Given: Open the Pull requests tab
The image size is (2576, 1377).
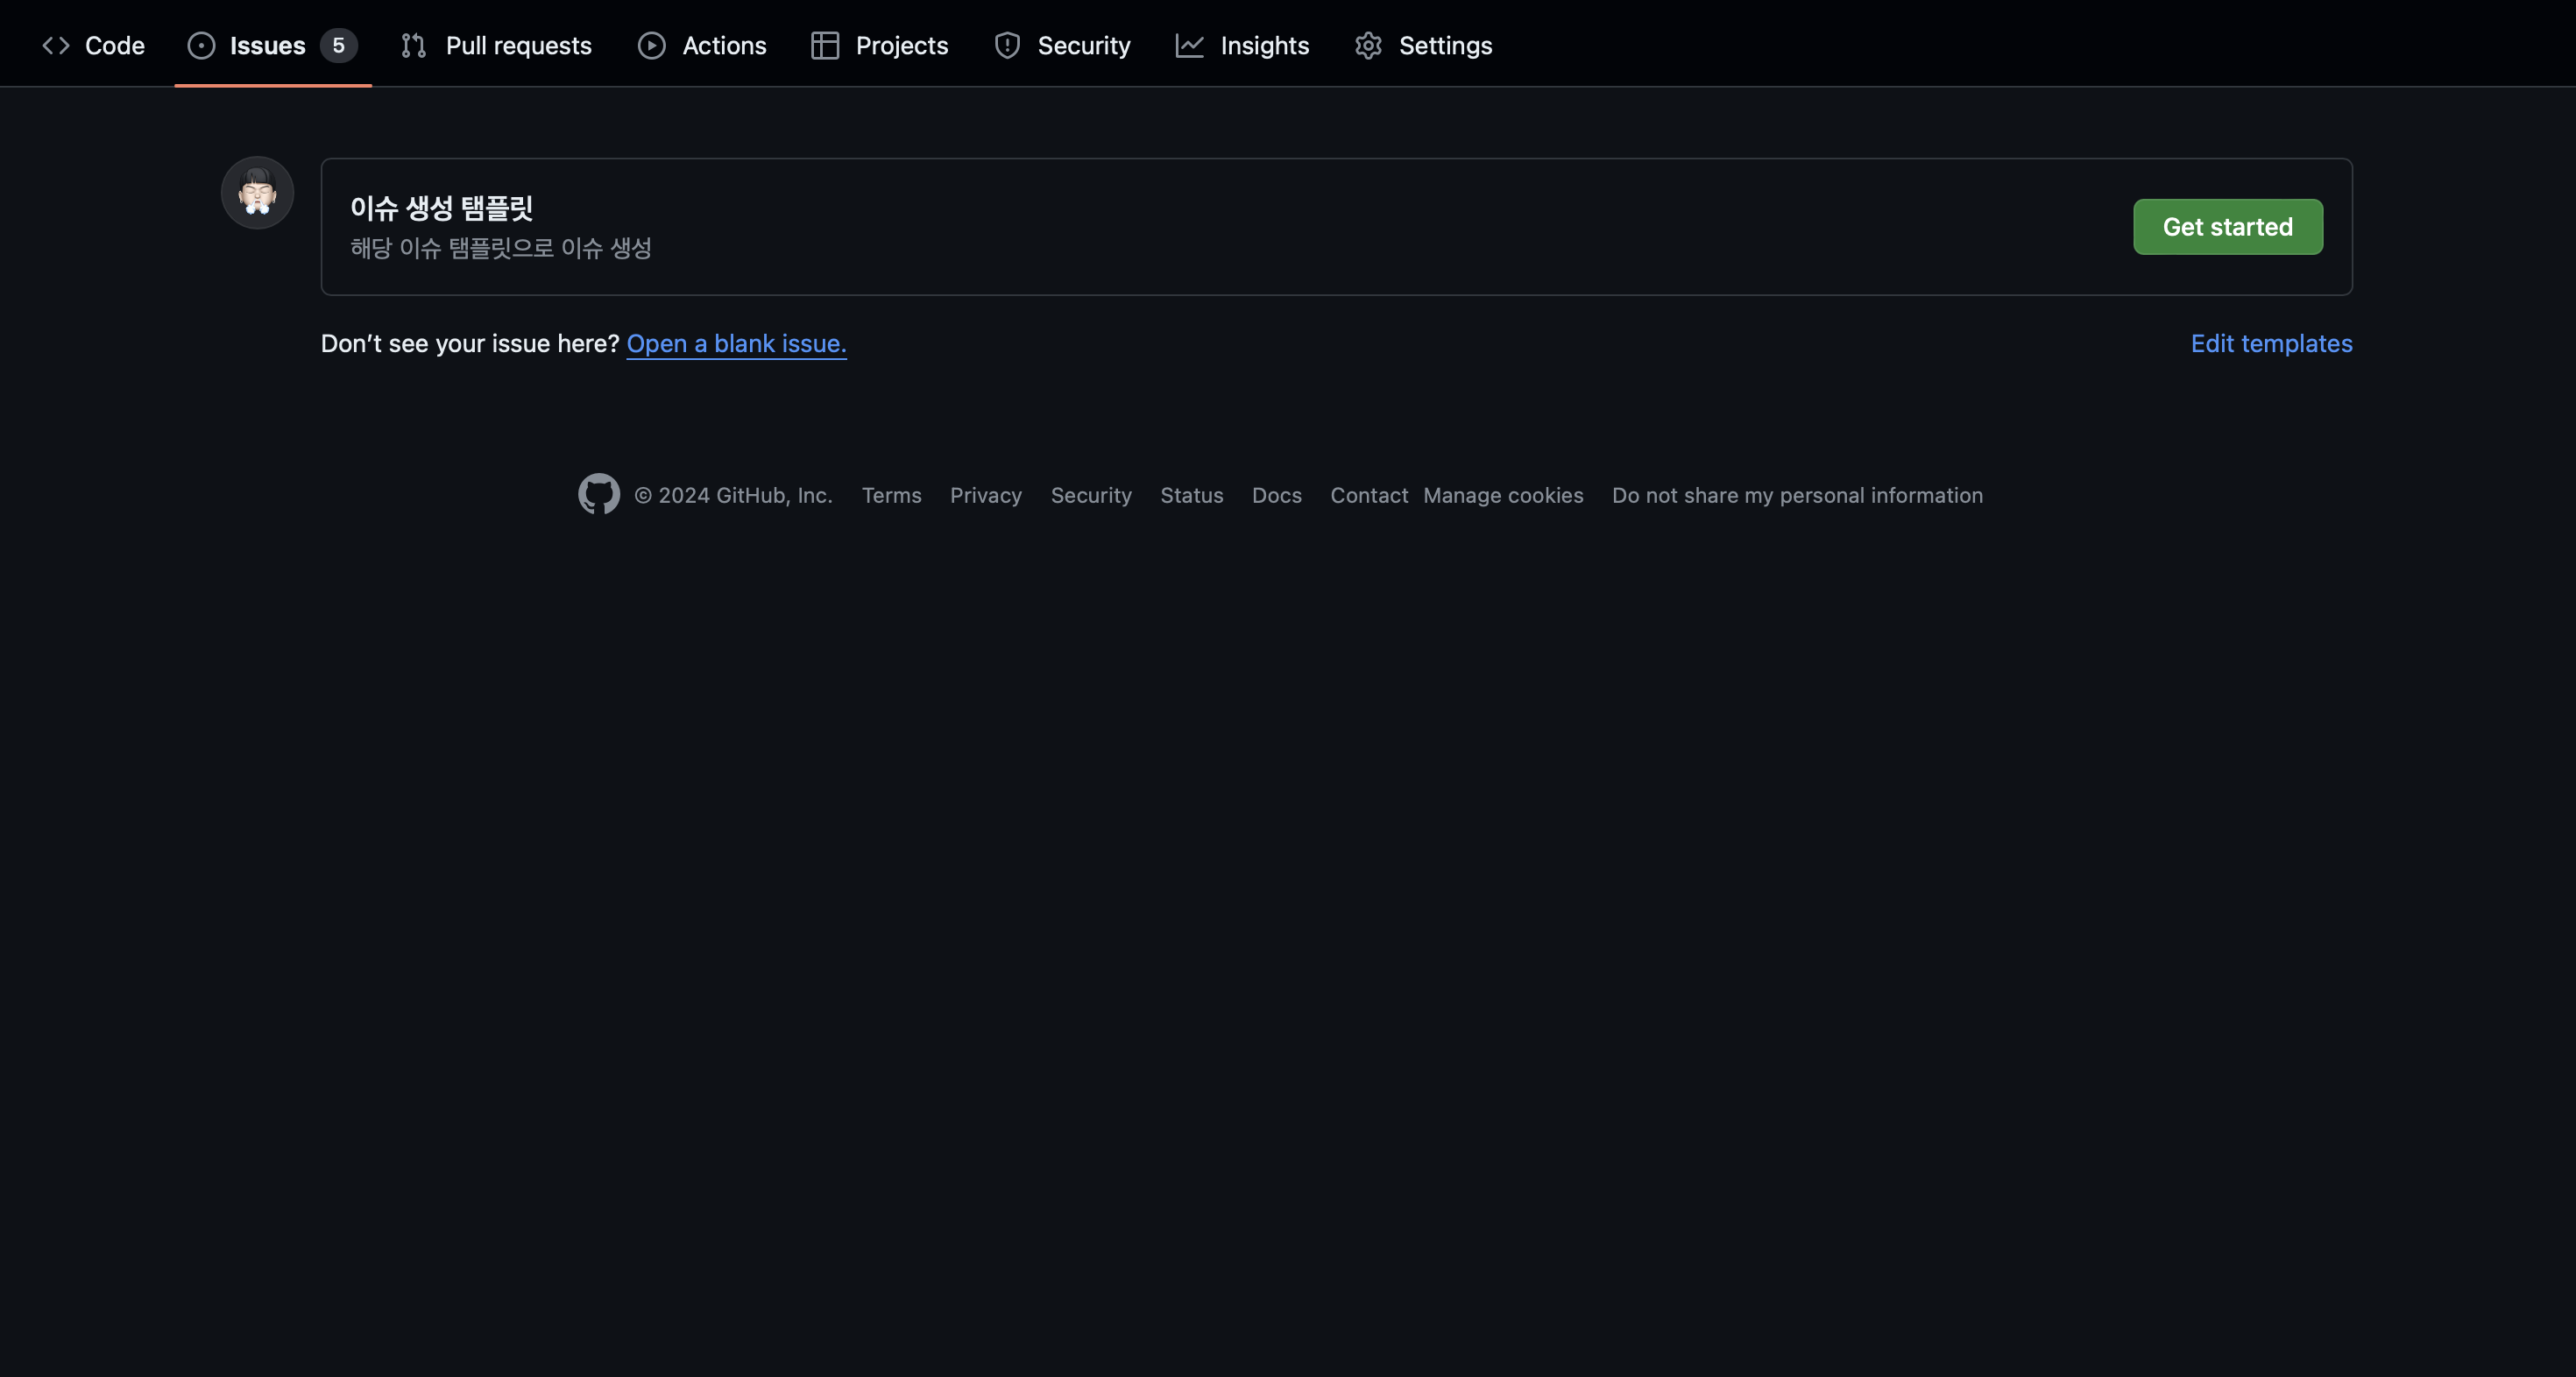Looking at the screenshot, I should coord(518,46).
